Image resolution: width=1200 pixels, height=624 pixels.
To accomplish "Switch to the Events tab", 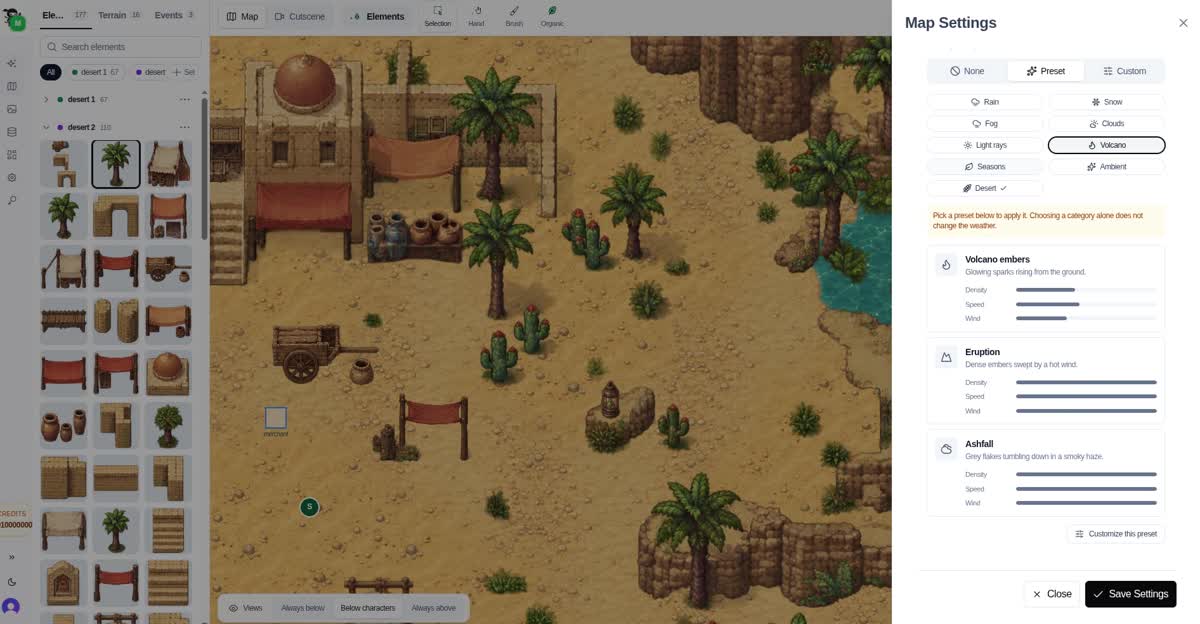I will tap(175, 16).
